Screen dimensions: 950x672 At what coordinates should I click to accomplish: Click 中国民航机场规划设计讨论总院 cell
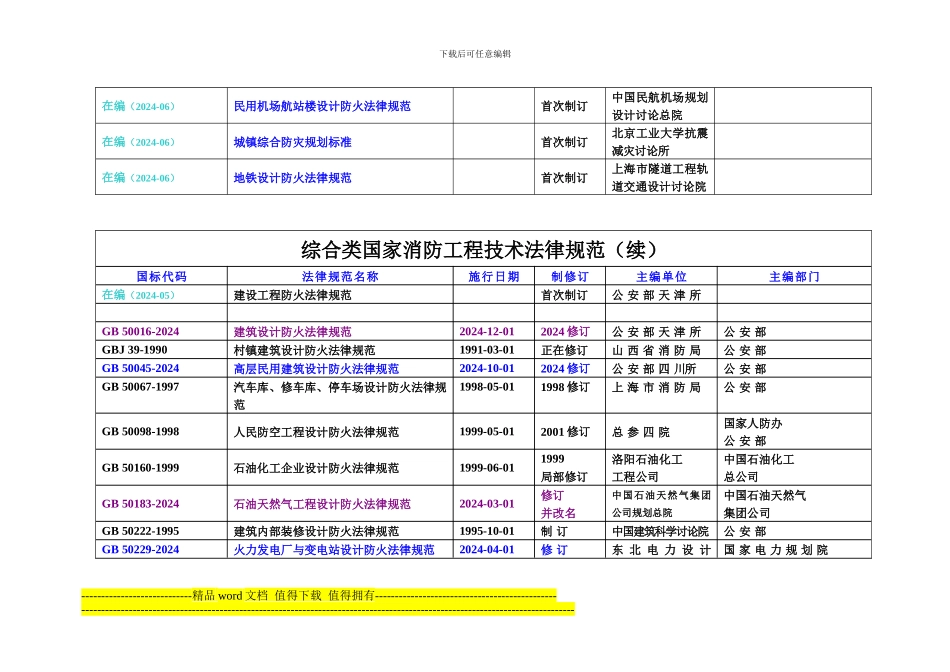[660, 106]
